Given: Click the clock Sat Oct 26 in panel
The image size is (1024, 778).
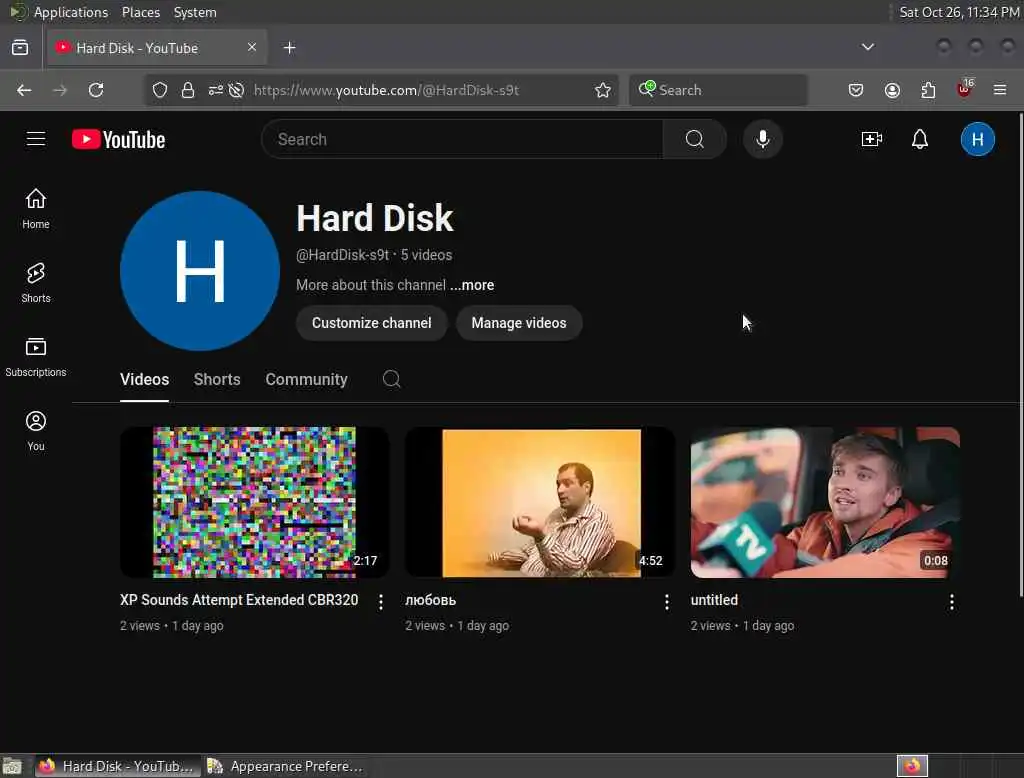Looking at the screenshot, I should click(x=959, y=12).
